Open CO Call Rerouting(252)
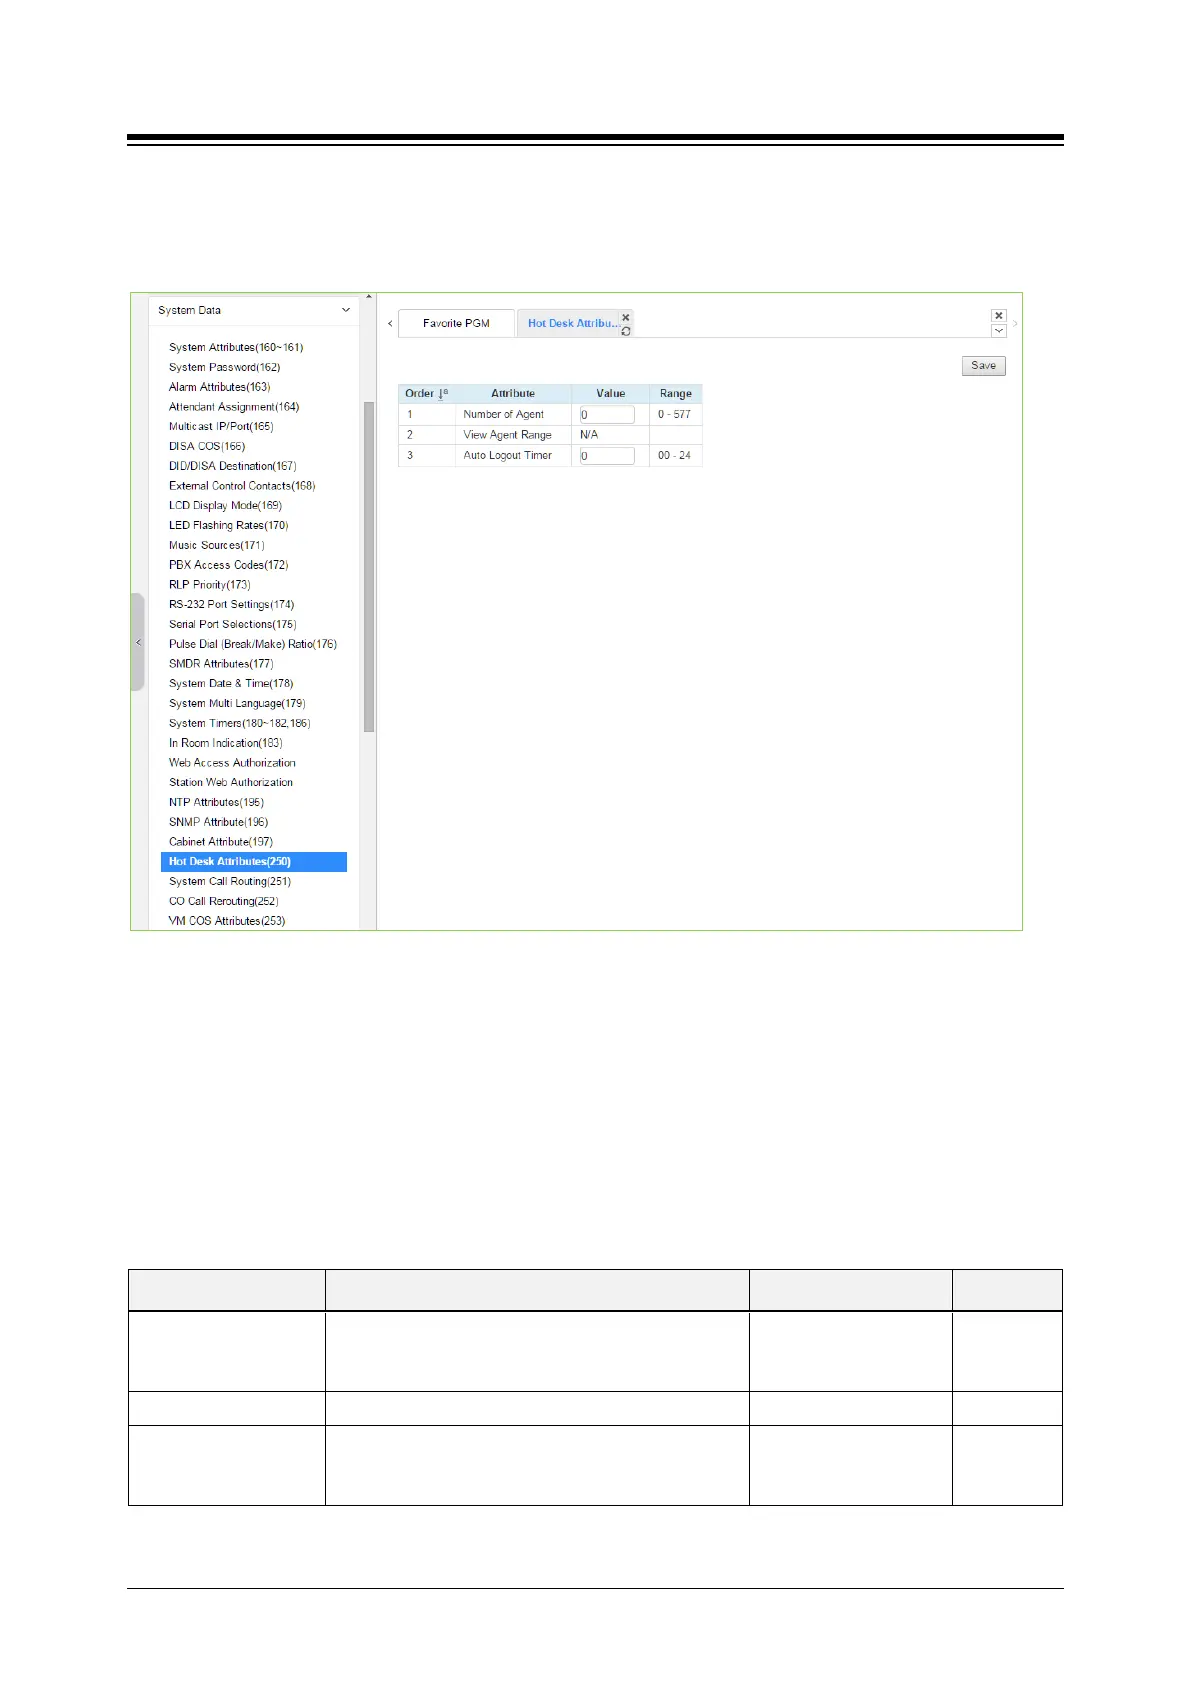The width and height of the screenshot is (1191, 1684). pos(224,901)
